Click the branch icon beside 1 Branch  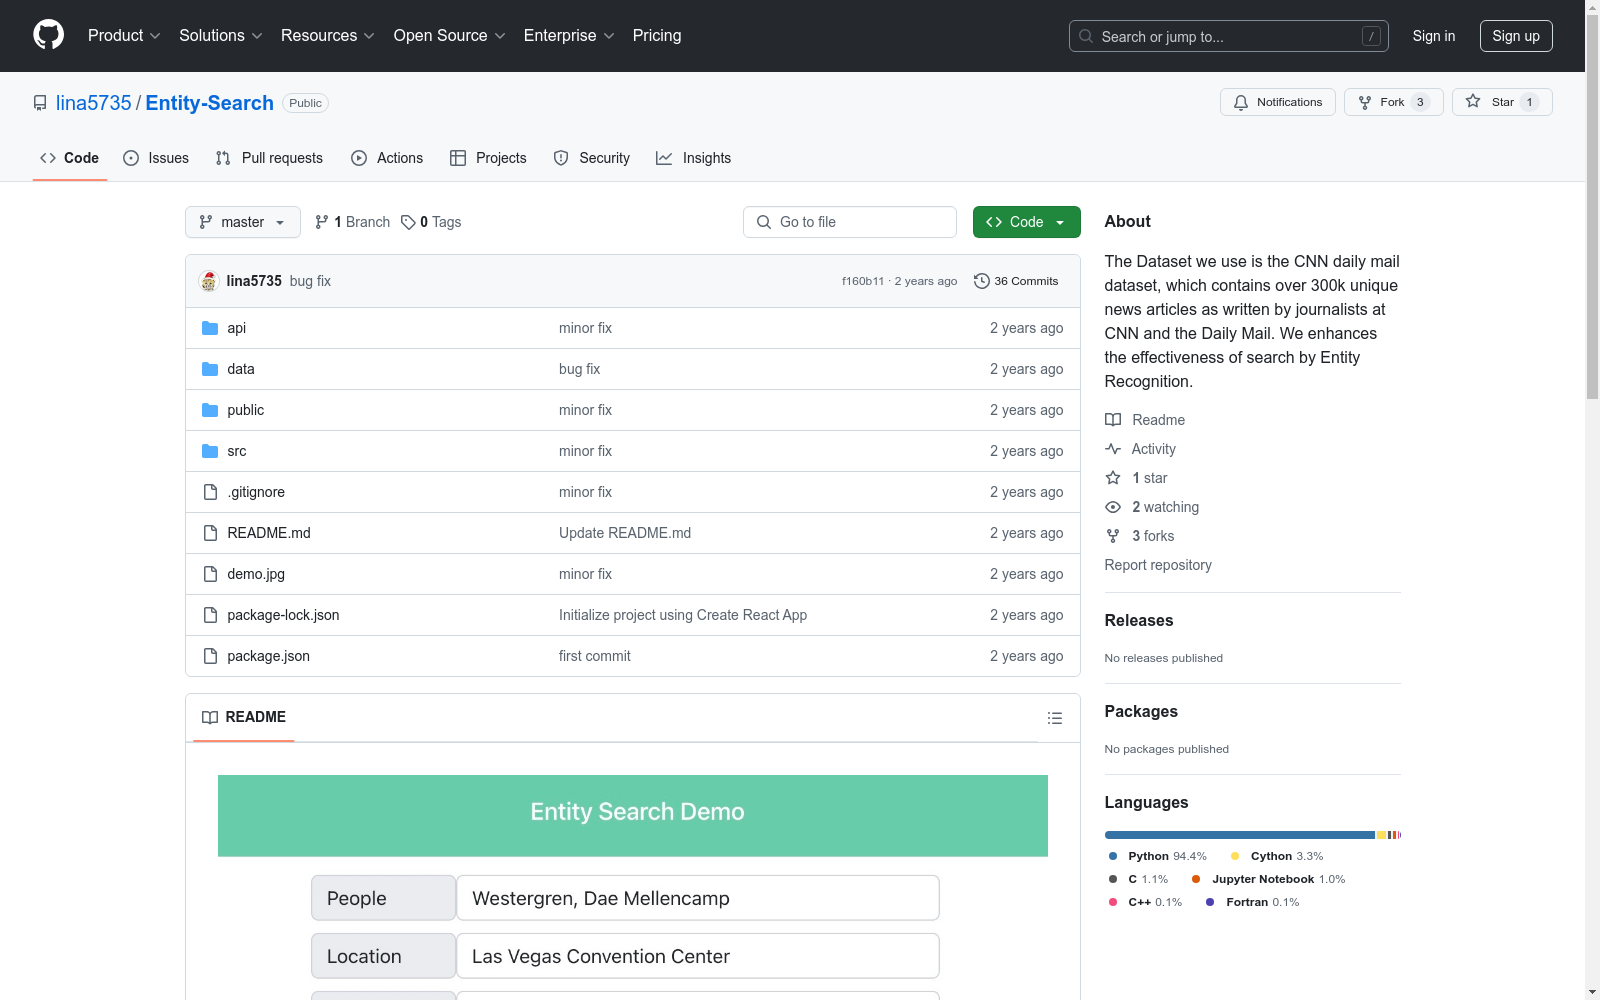322,222
